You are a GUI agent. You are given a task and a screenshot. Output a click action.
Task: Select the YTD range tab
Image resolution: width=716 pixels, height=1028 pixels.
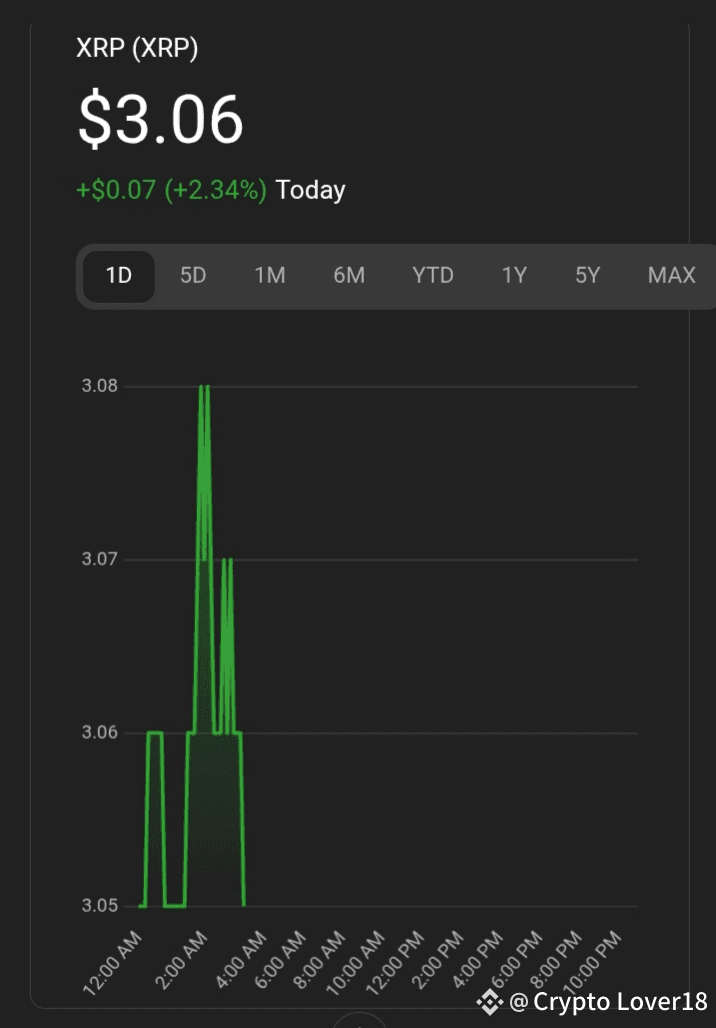433,275
